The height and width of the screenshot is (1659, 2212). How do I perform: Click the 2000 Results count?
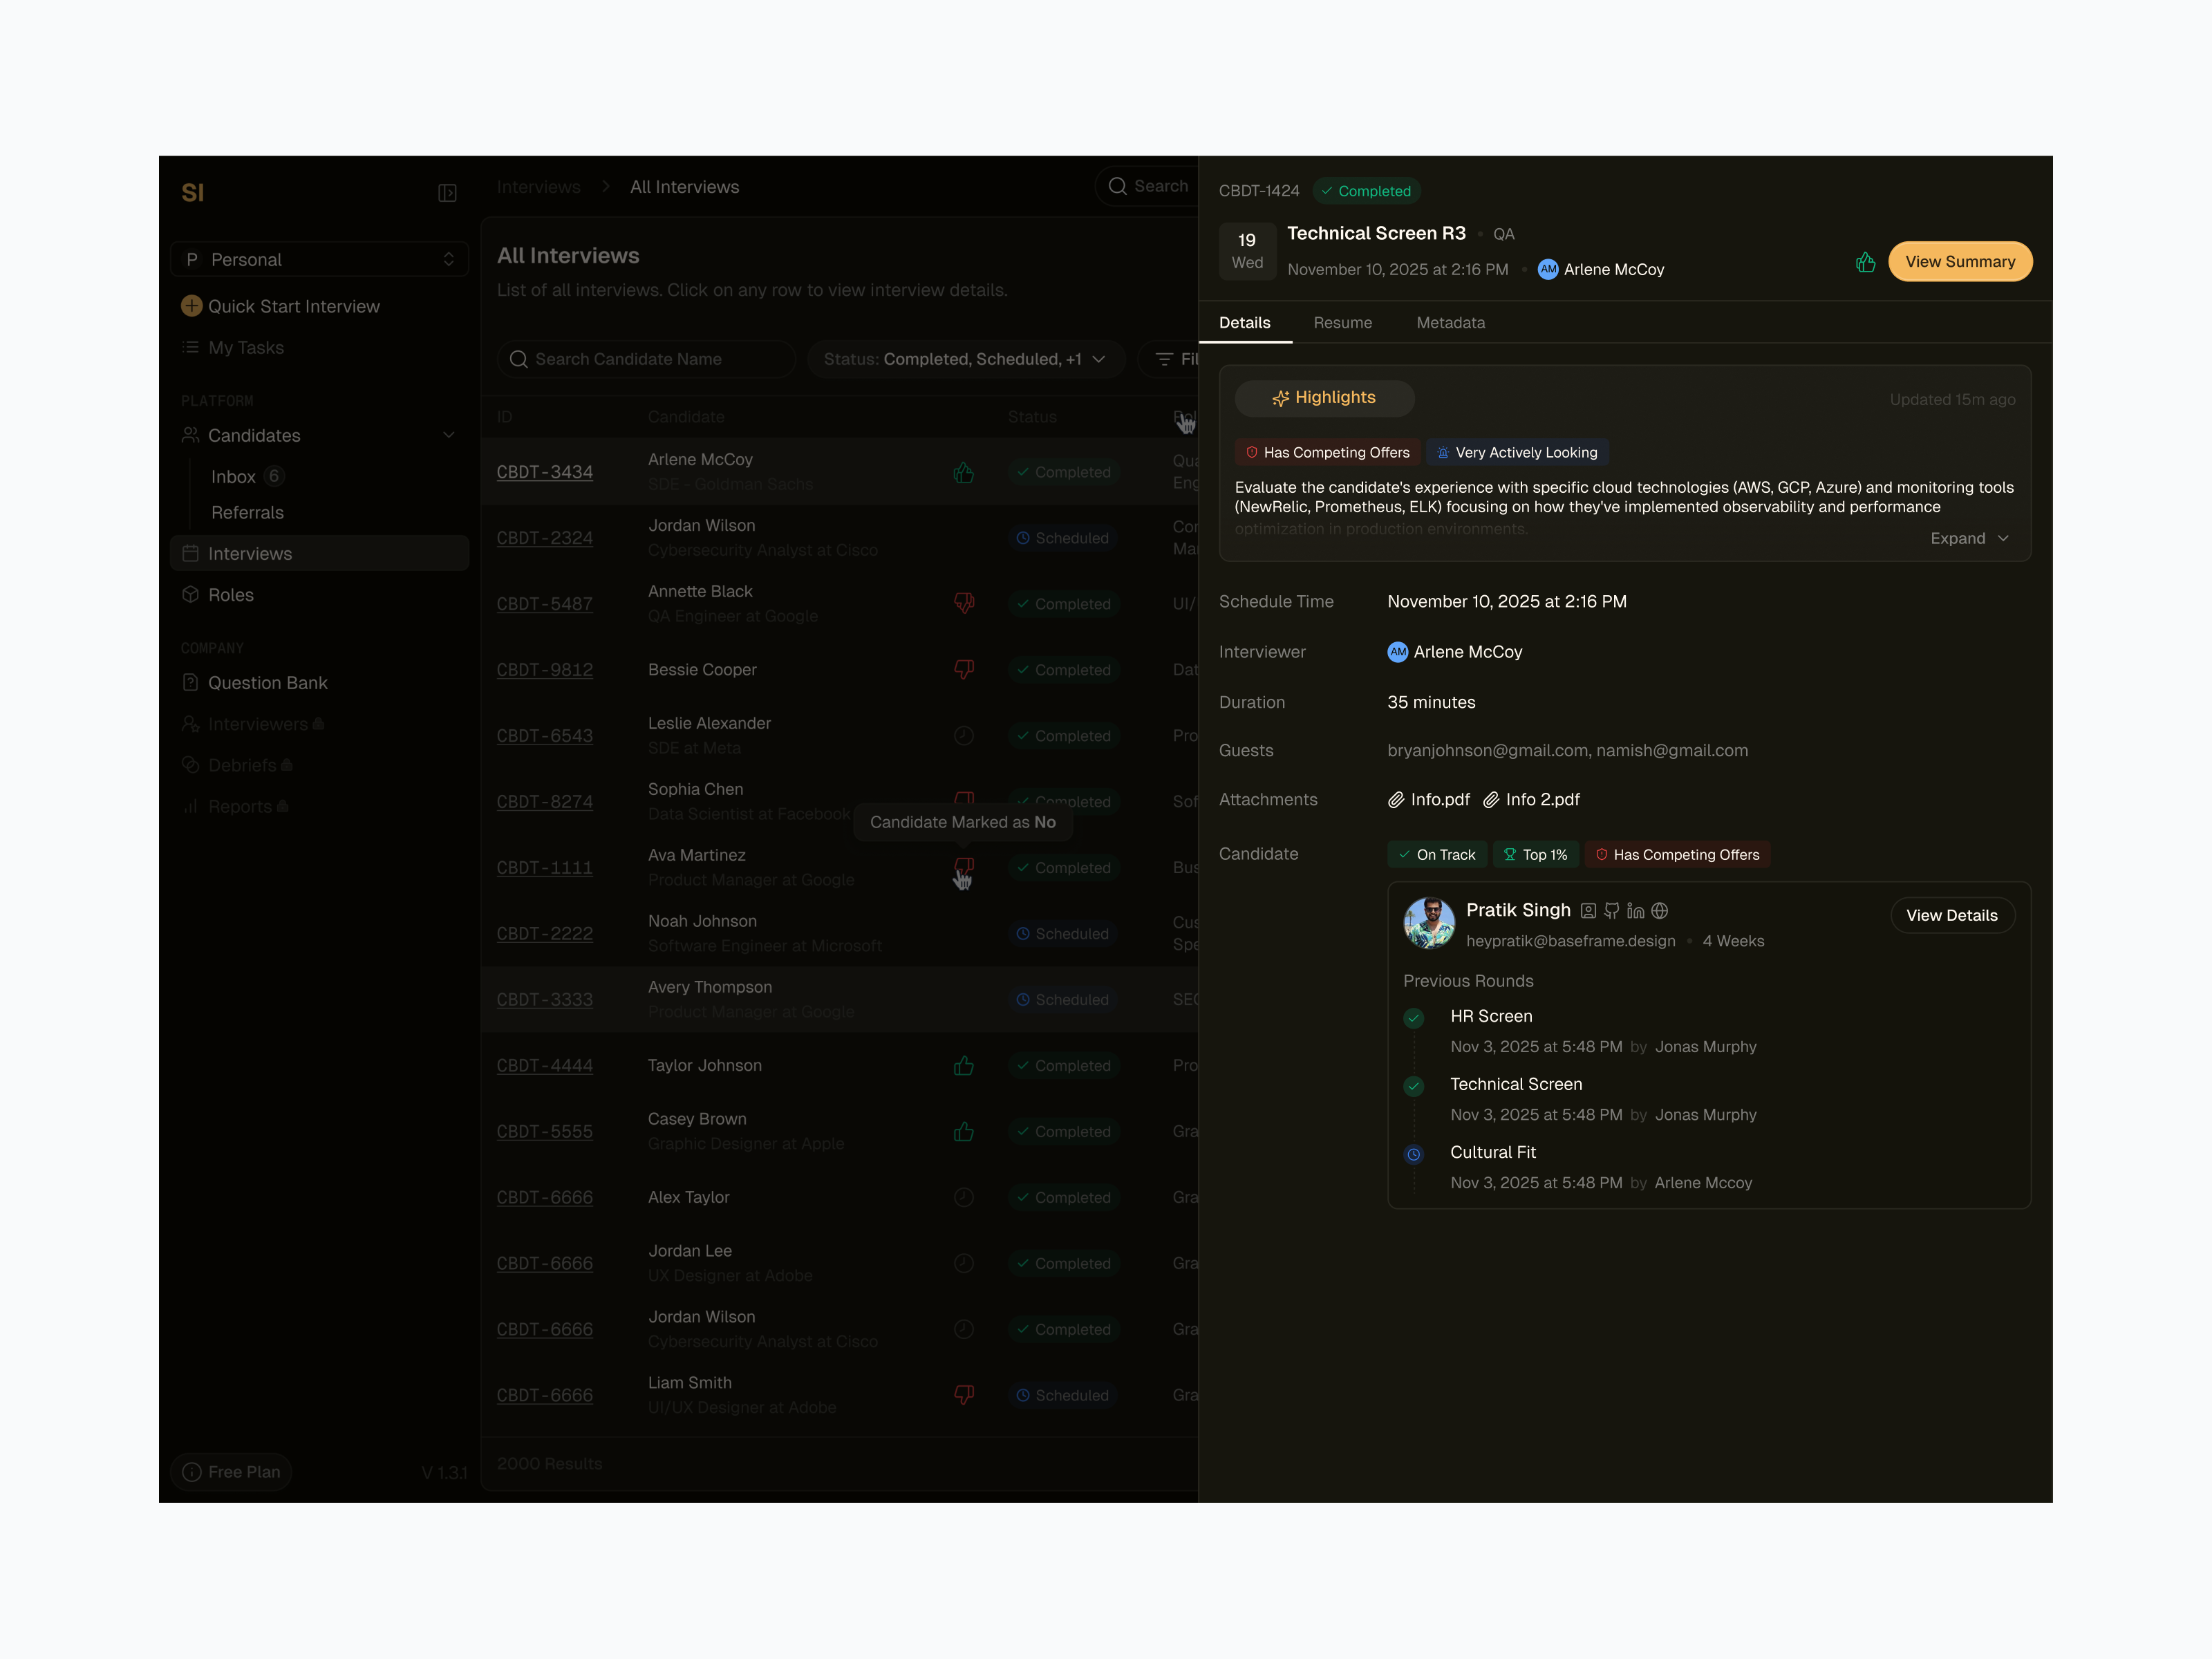pyautogui.click(x=550, y=1464)
